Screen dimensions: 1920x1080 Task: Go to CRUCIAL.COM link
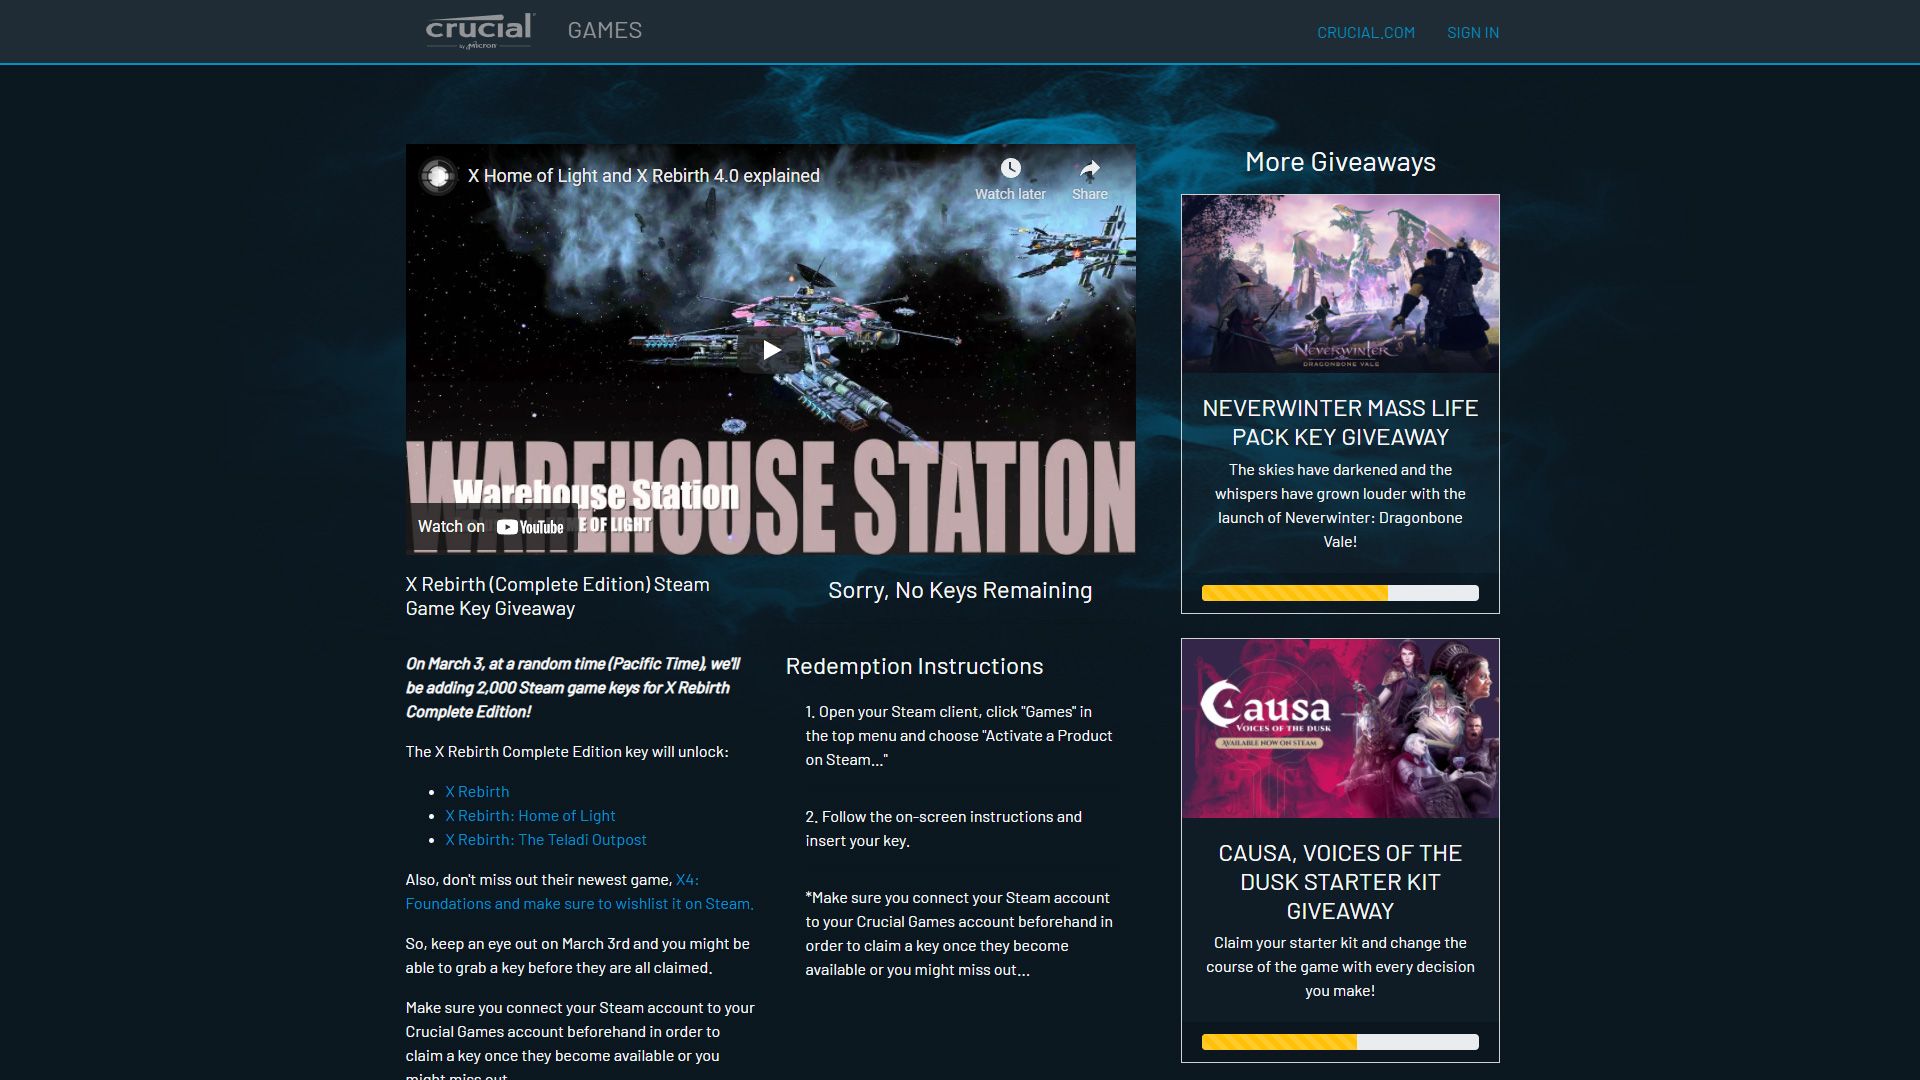pyautogui.click(x=1366, y=33)
